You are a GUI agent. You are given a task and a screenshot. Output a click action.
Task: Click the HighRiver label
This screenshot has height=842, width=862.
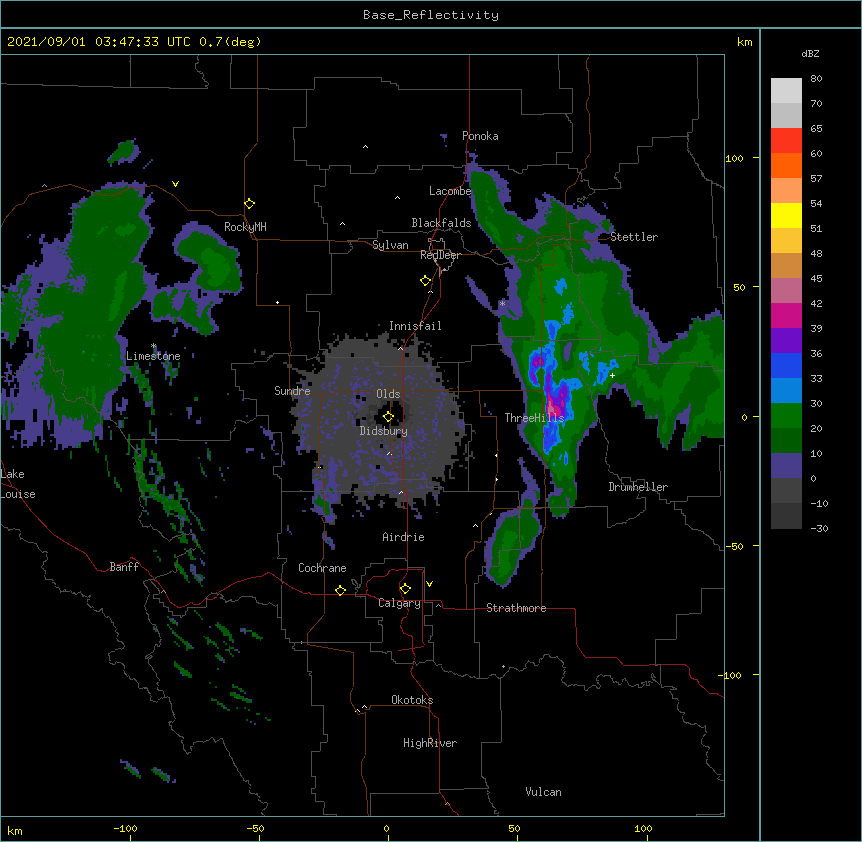pyautogui.click(x=430, y=743)
